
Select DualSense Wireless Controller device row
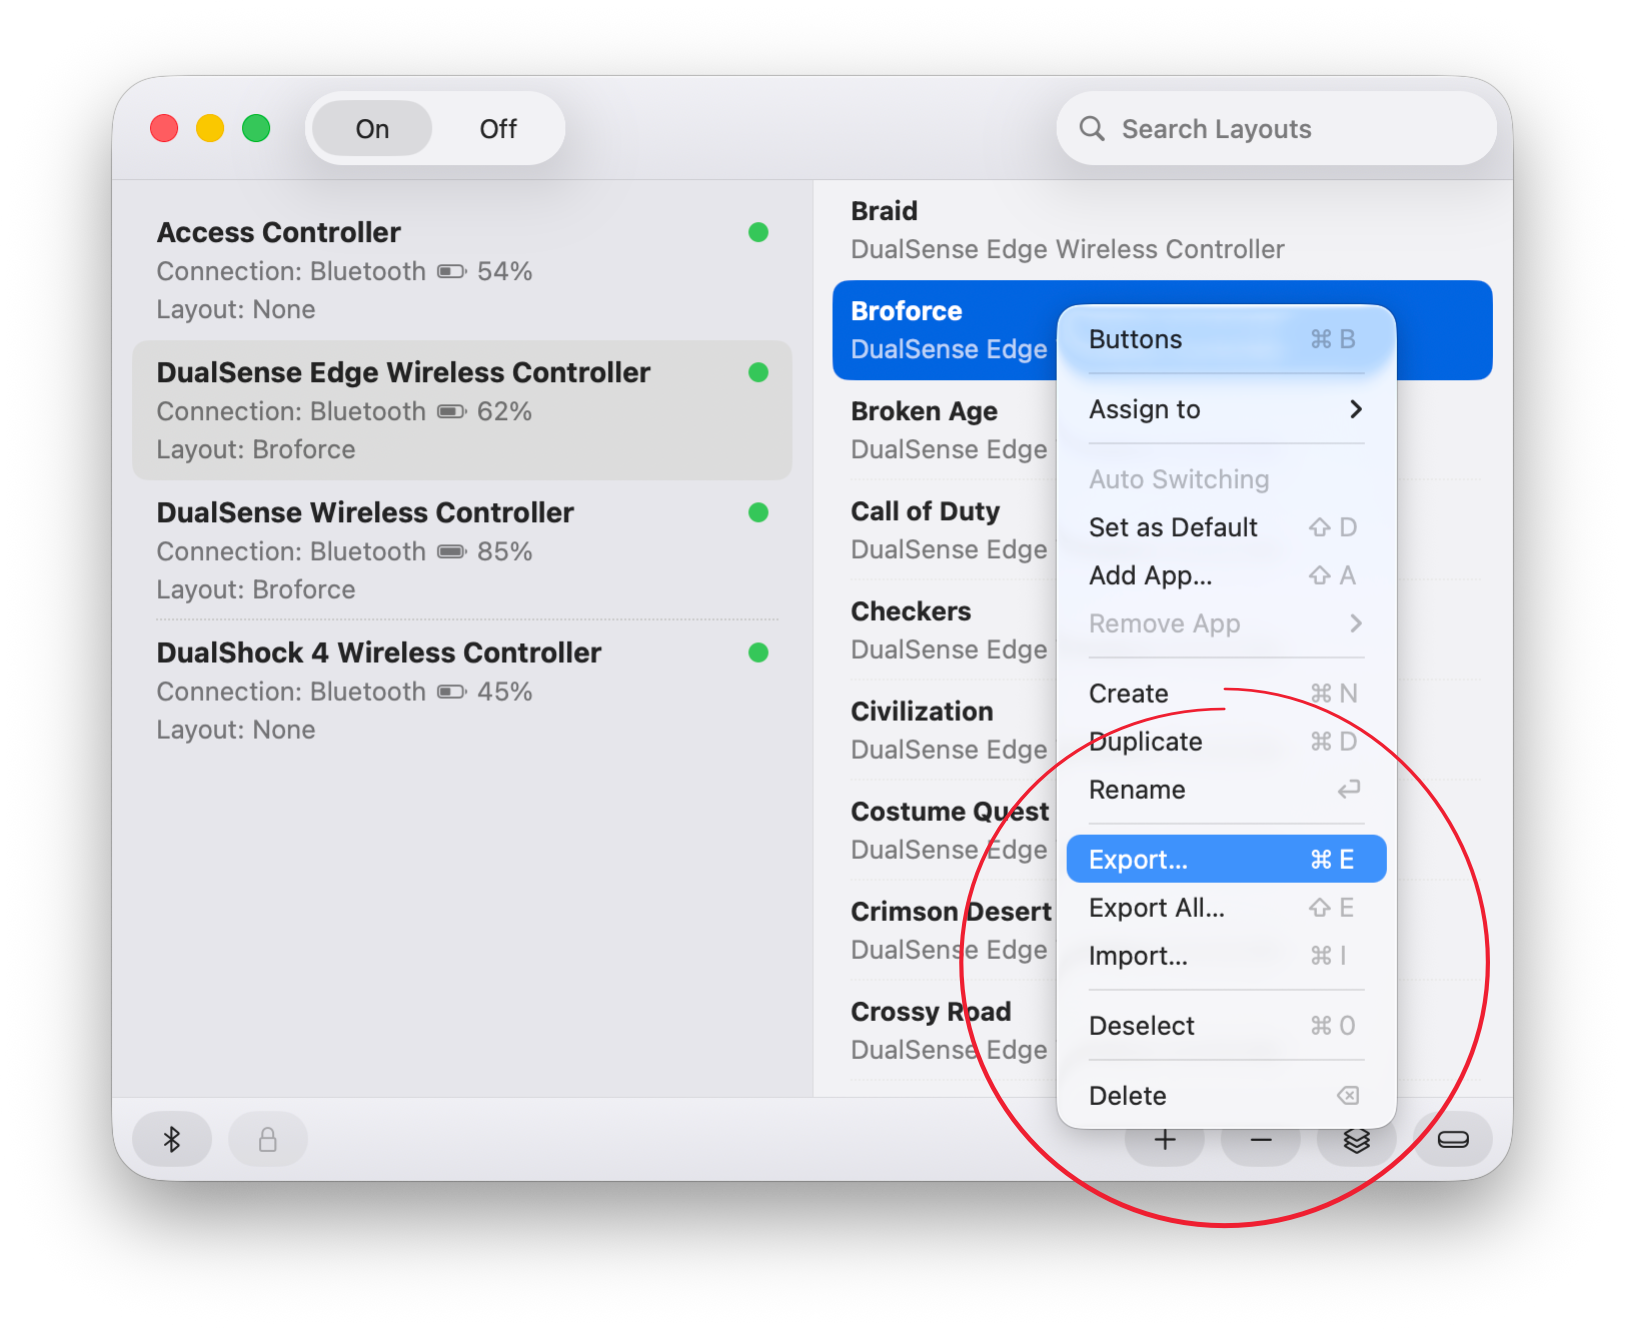click(x=462, y=550)
